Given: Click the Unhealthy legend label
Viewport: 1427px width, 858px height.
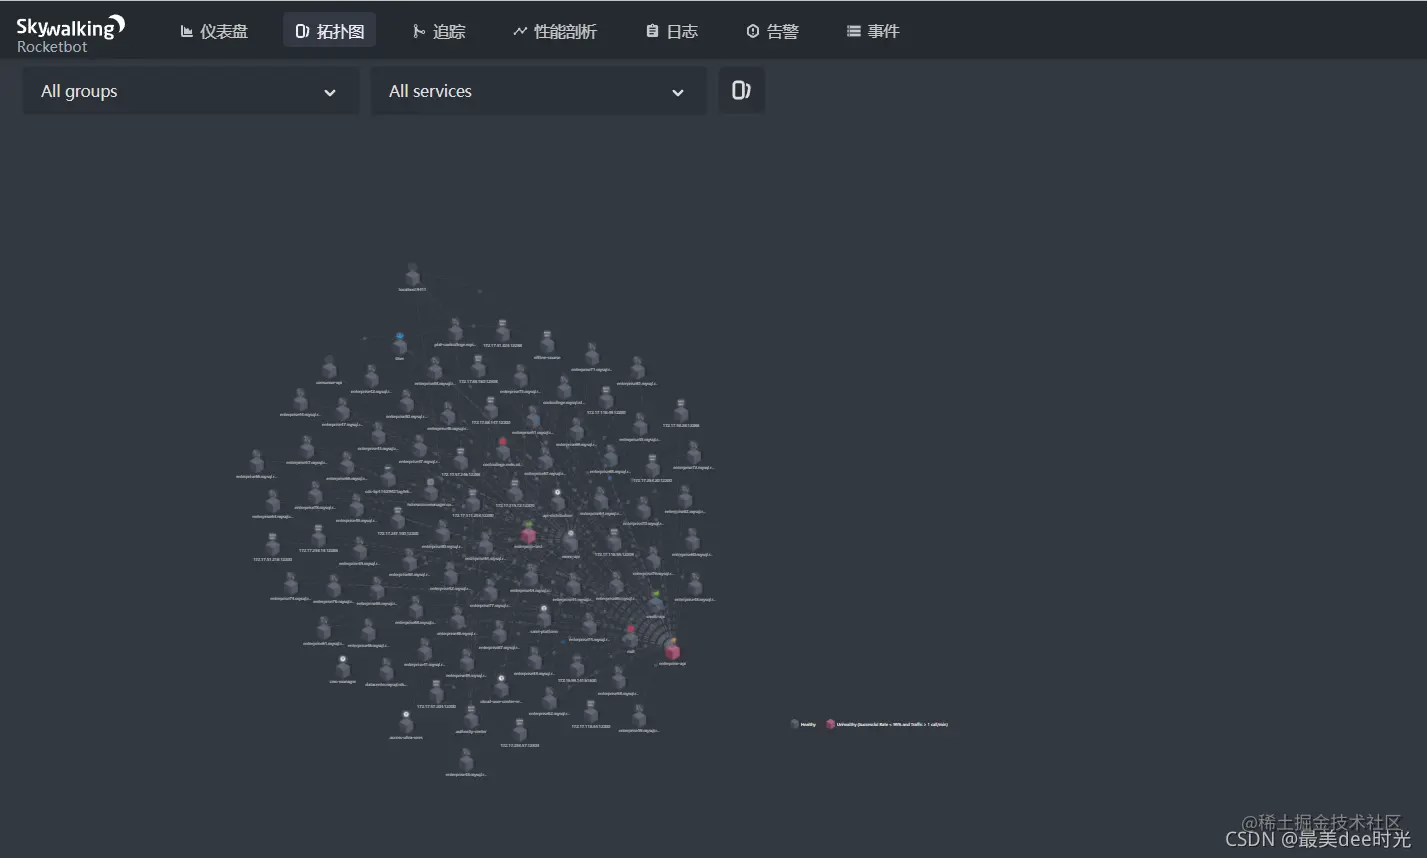Looking at the screenshot, I should 850,724.
